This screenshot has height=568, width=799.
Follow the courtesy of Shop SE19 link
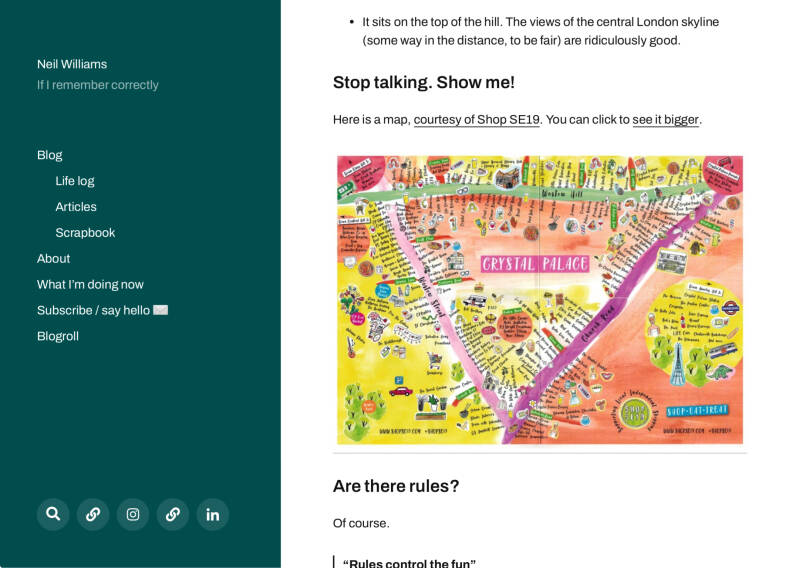(476, 120)
